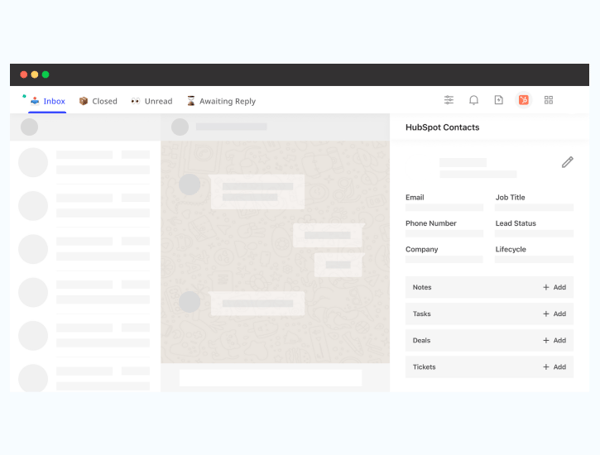This screenshot has width=600, height=455.
Task: Click the plus icon beside Notes
Action: point(546,287)
